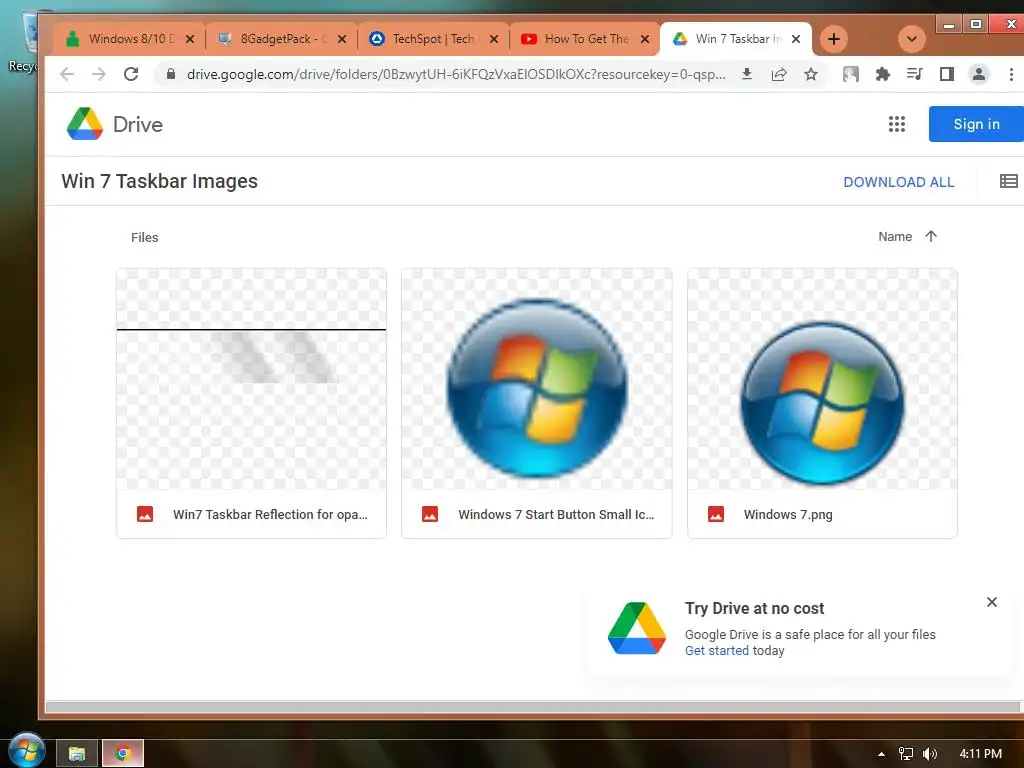Open the Chrome three-dot menu
Viewport: 1024px width, 768px height.
tap(1010, 74)
